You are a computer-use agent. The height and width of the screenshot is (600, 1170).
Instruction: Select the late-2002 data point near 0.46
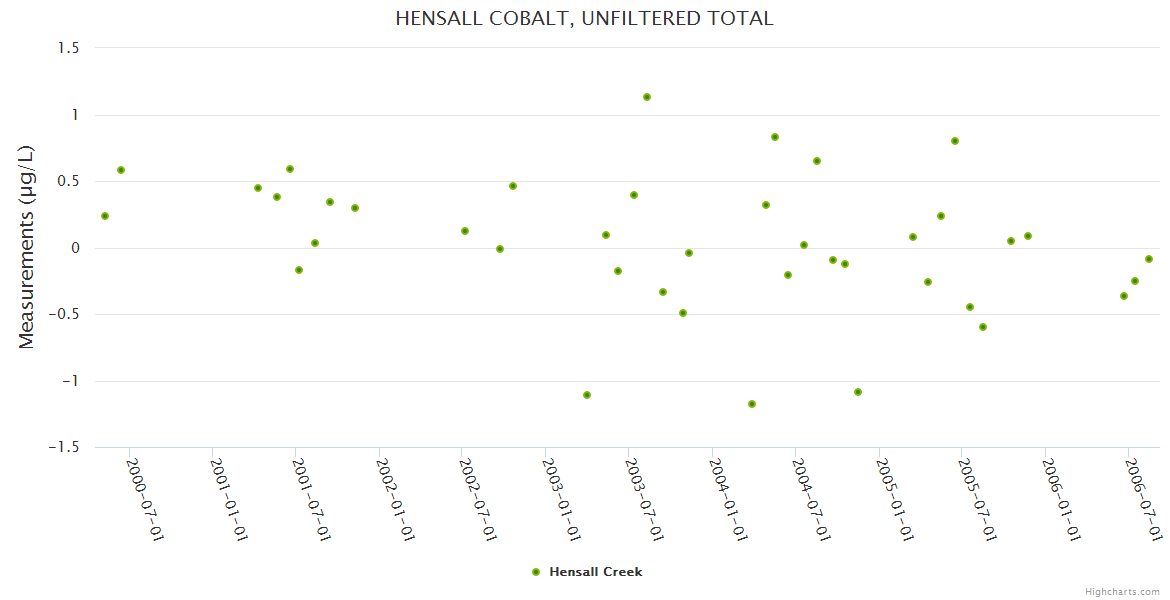pyautogui.click(x=513, y=186)
